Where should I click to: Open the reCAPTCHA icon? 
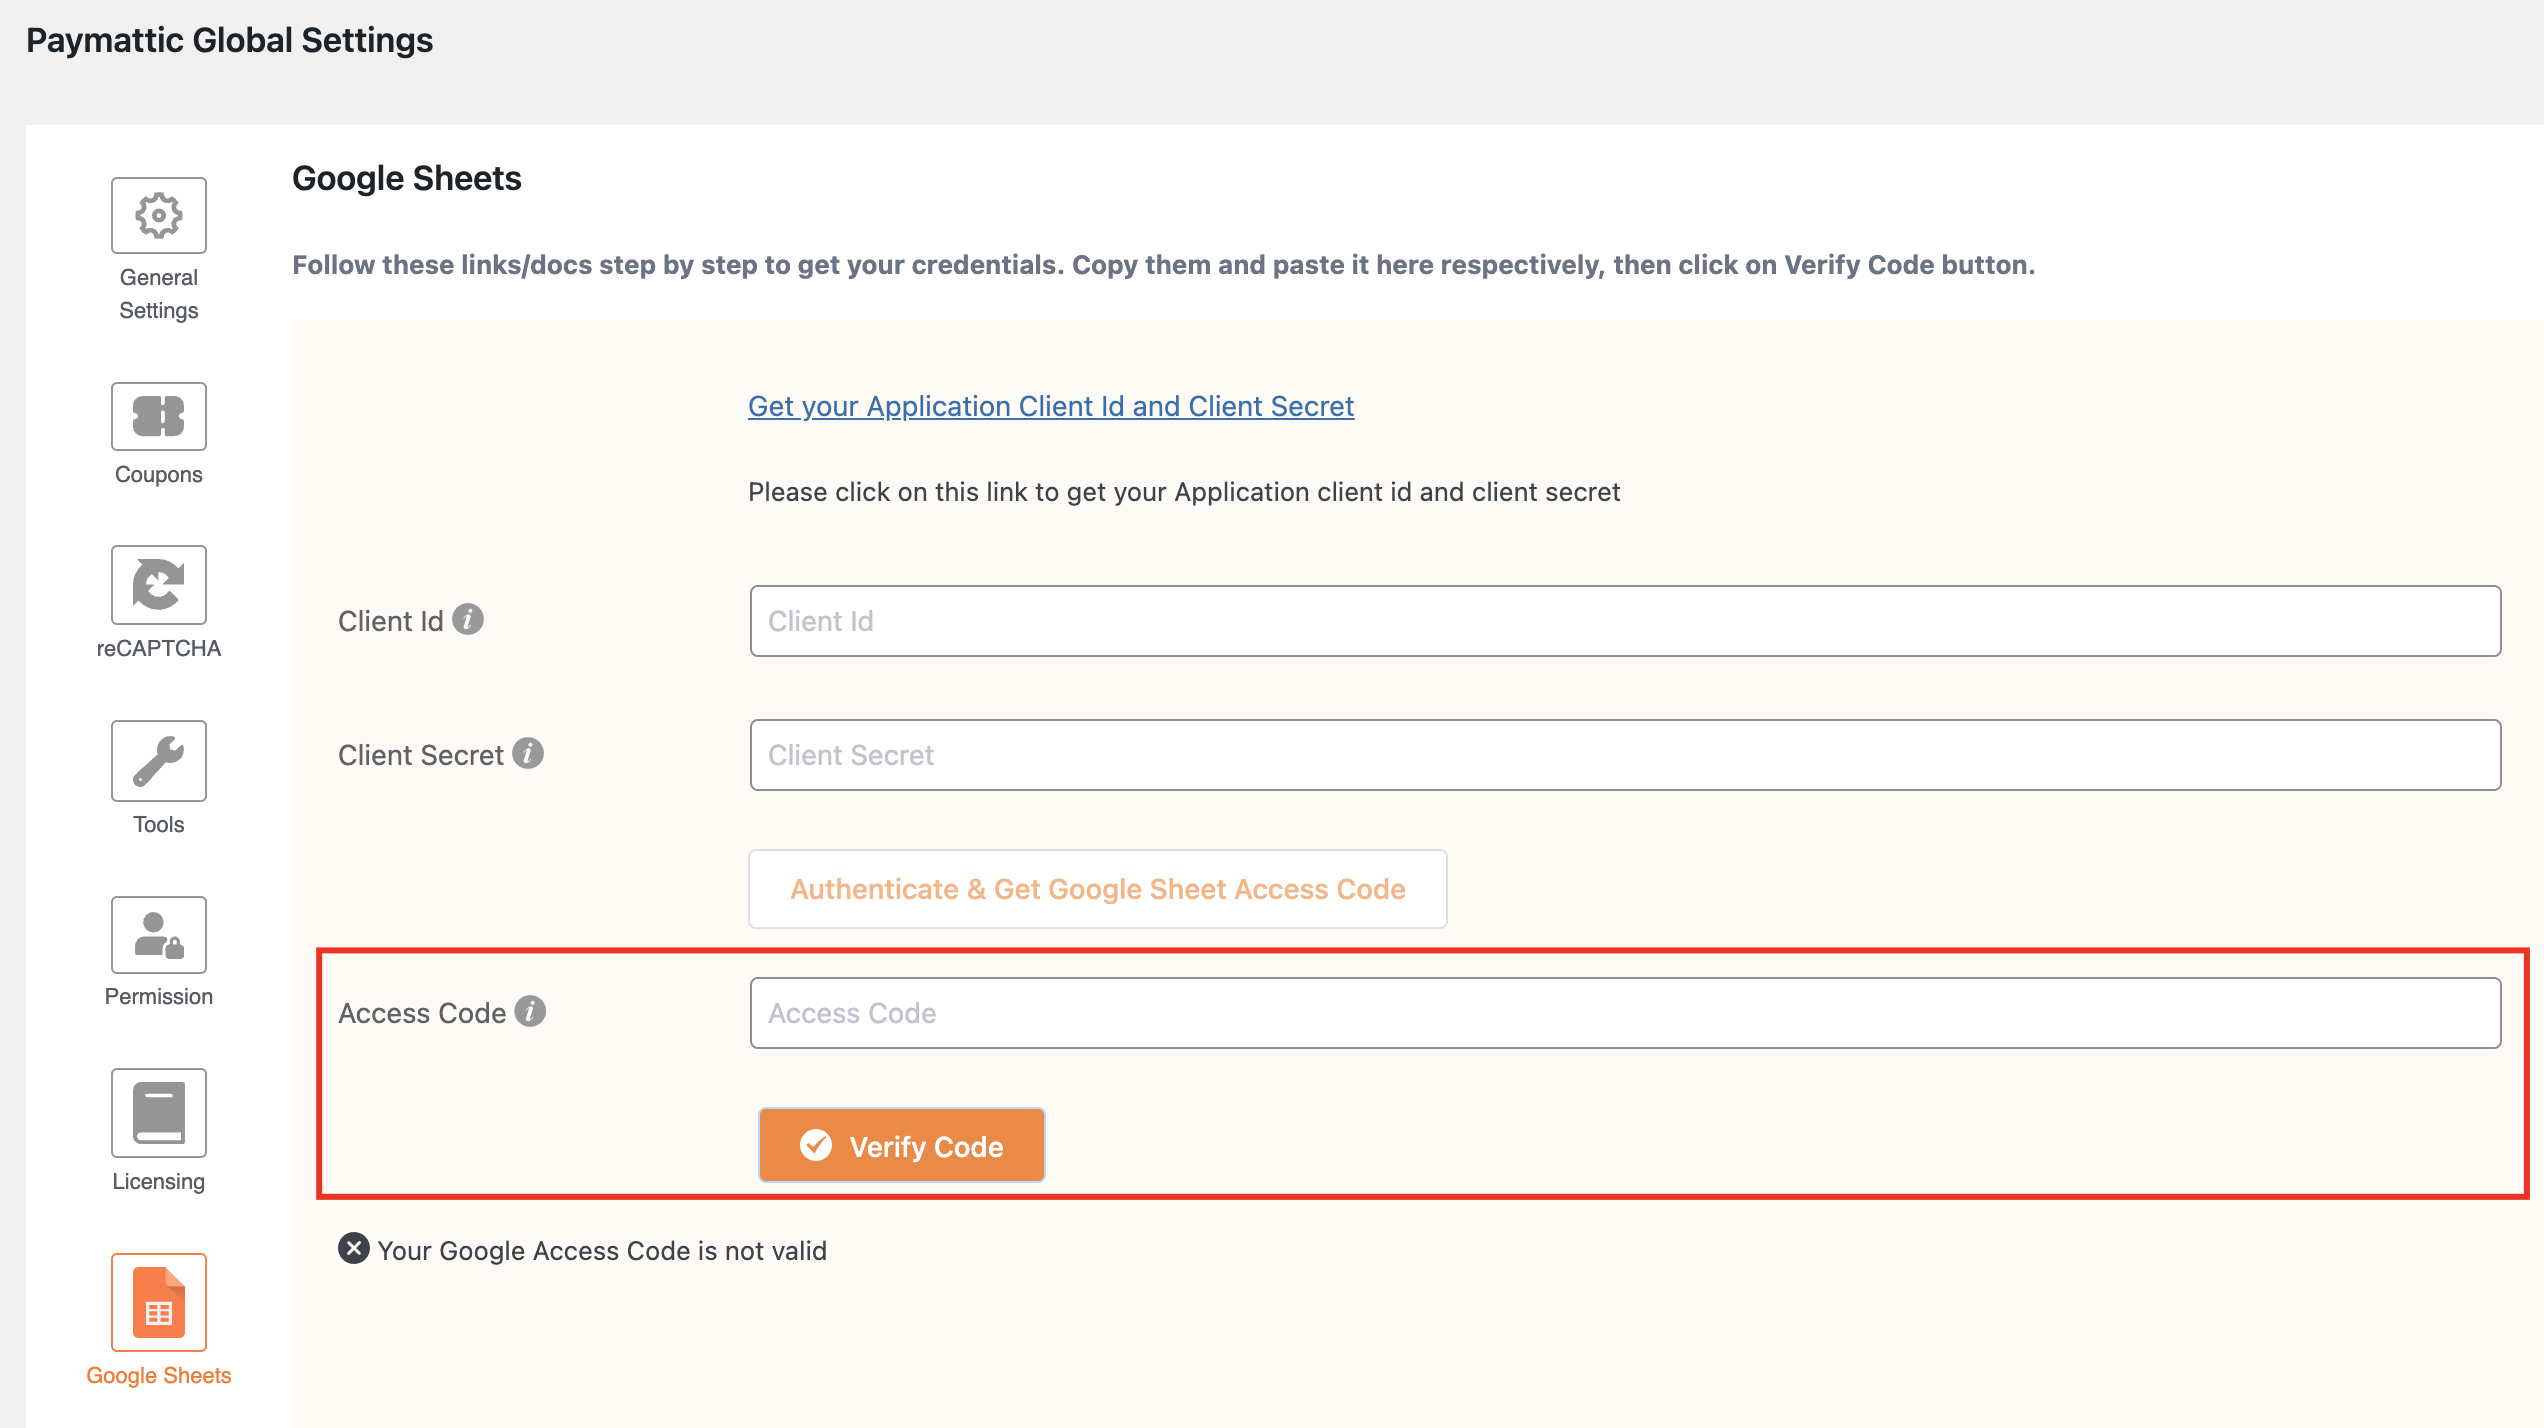point(158,584)
